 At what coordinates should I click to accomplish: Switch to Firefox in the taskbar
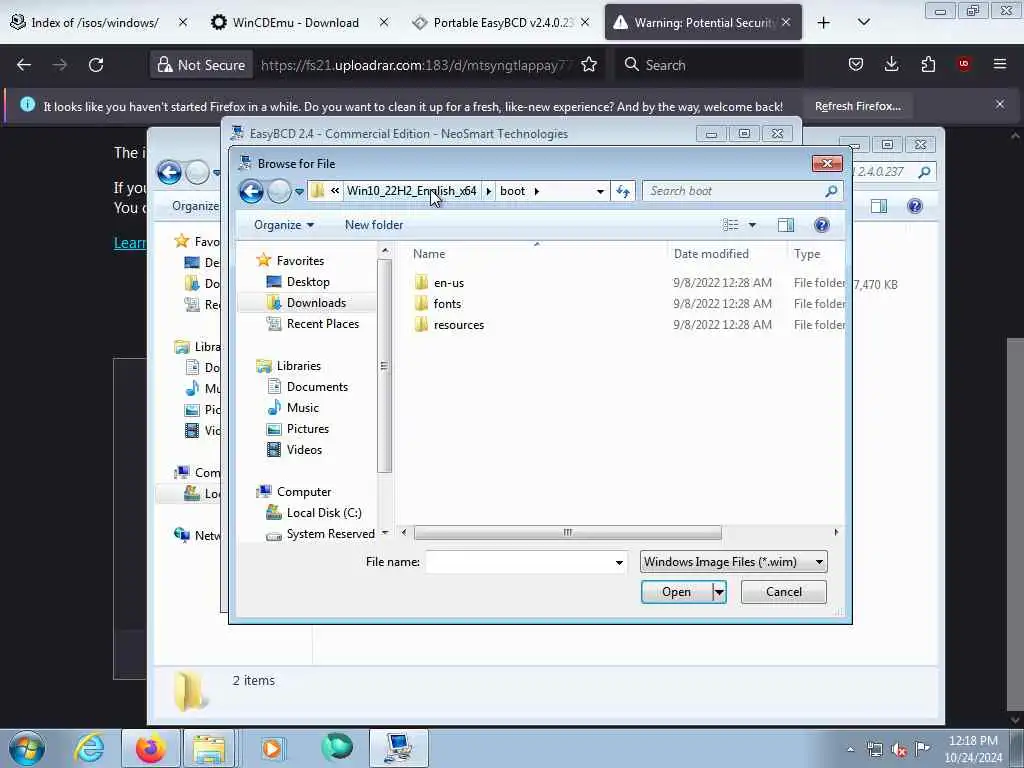(150, 748)
